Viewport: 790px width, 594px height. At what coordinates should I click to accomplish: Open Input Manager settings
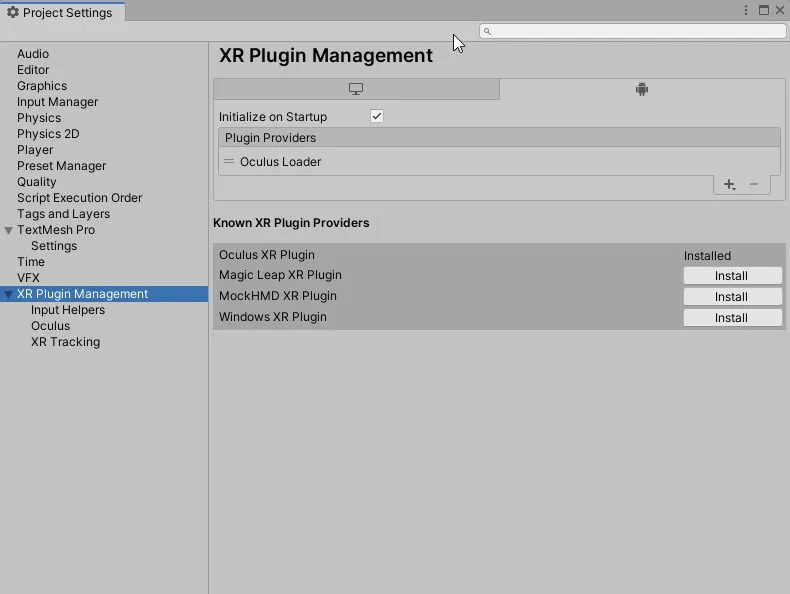(x=57, y=102)
